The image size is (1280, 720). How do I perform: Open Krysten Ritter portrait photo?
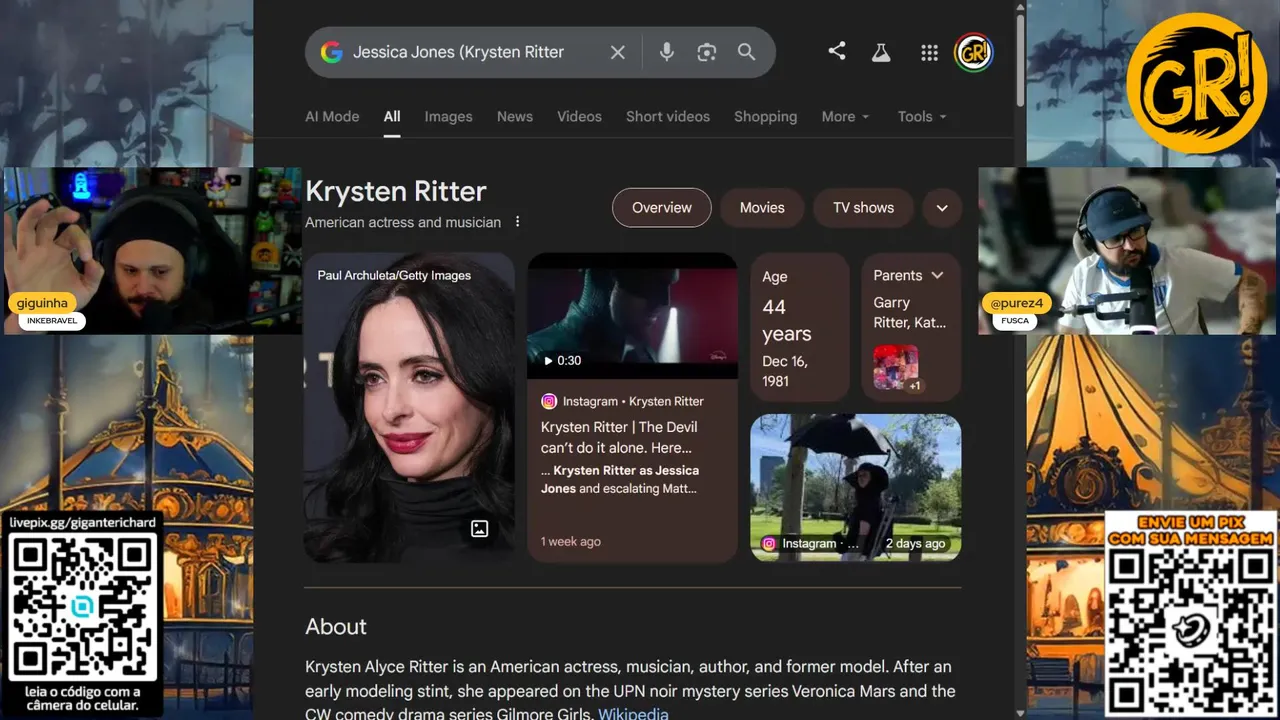coord(409,407)
